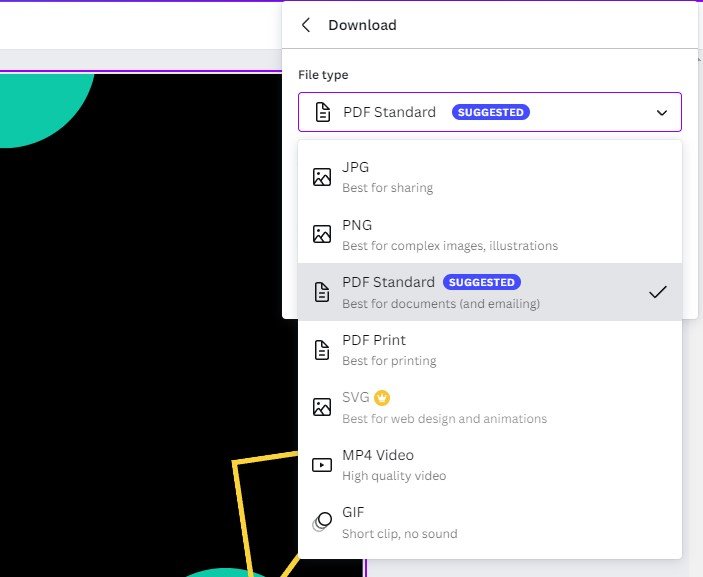Click the SUGGESTED badge in the list
703x577 pixels.
482,282
